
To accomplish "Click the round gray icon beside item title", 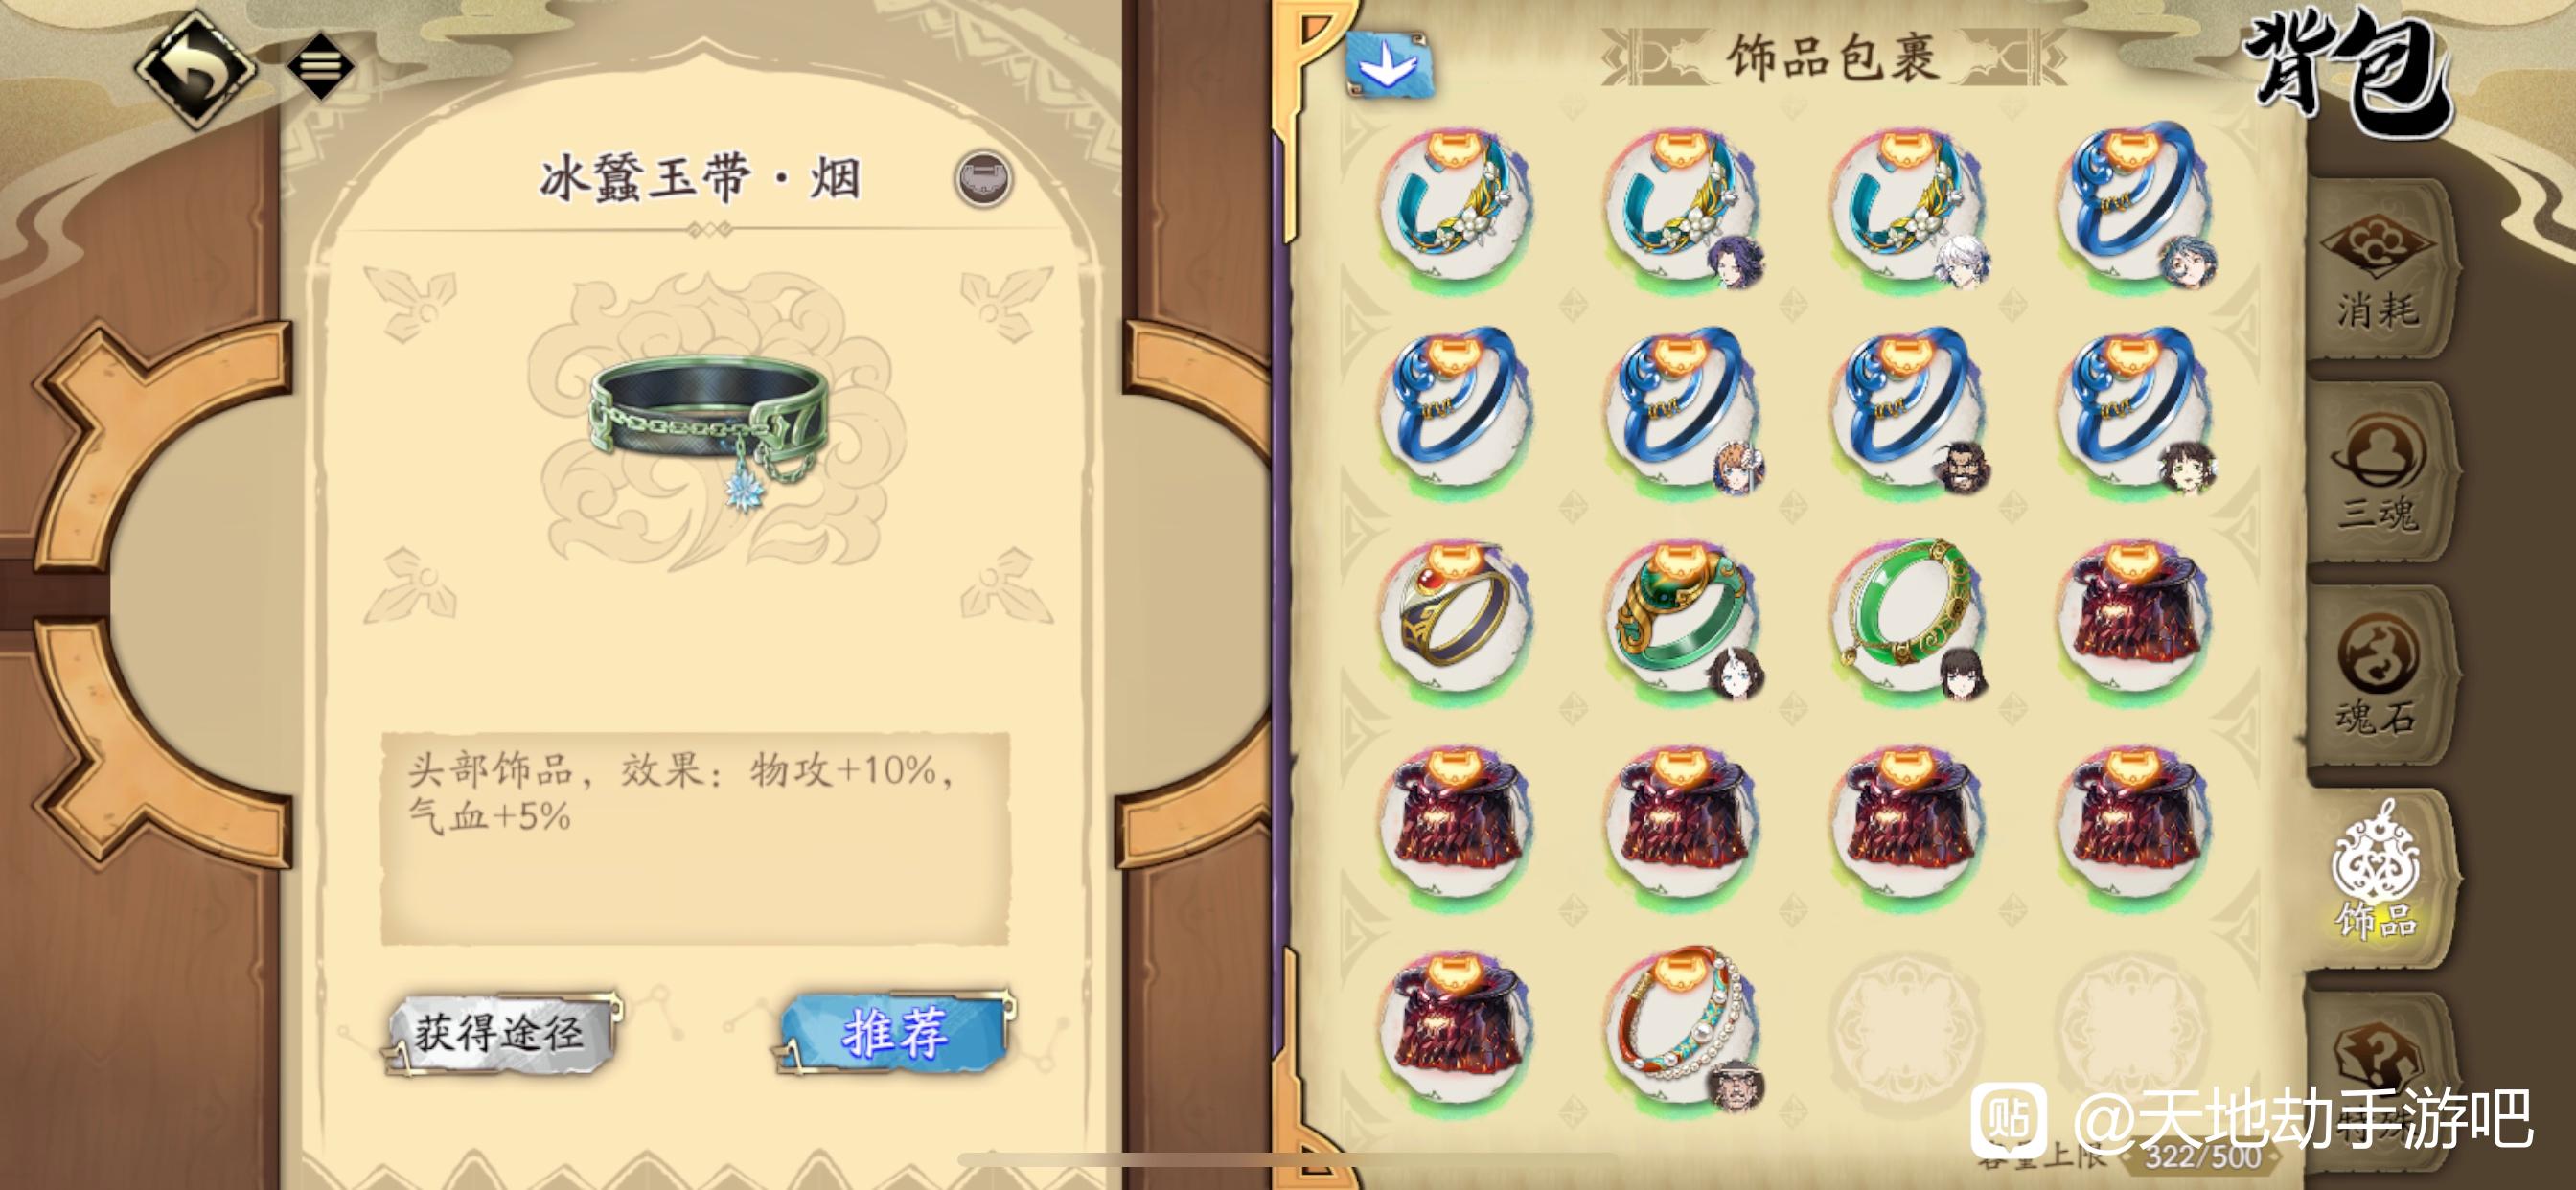I will pos(983,179).
